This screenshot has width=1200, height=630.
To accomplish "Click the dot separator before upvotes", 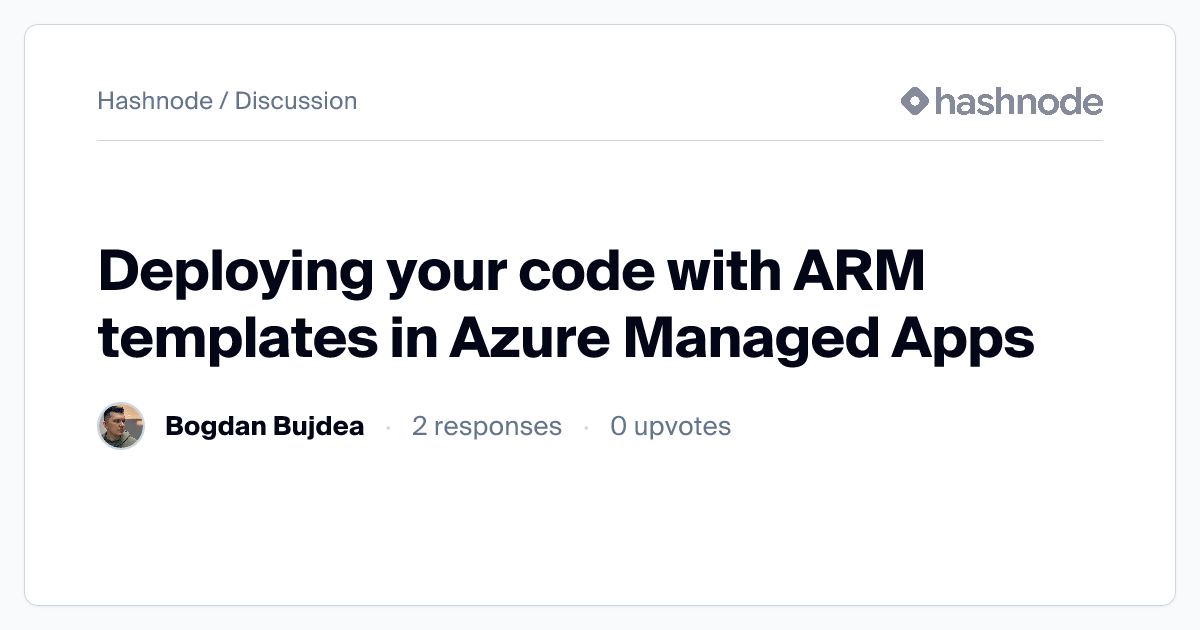I will tap(586, 428).
